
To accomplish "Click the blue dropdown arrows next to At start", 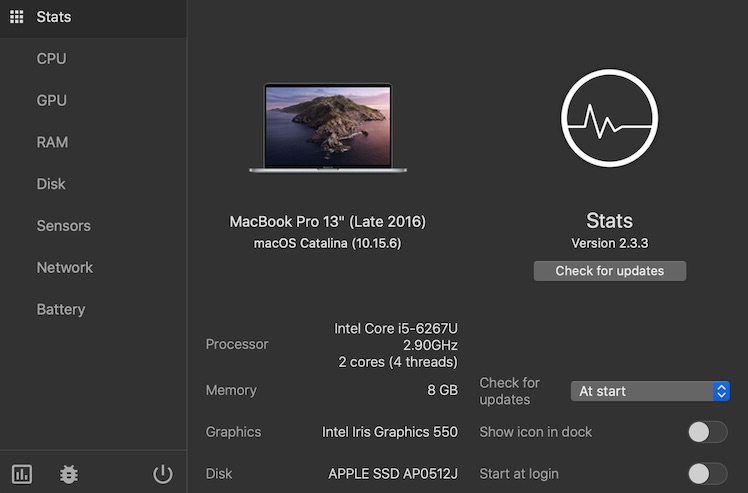I will [x=721, y=391].
